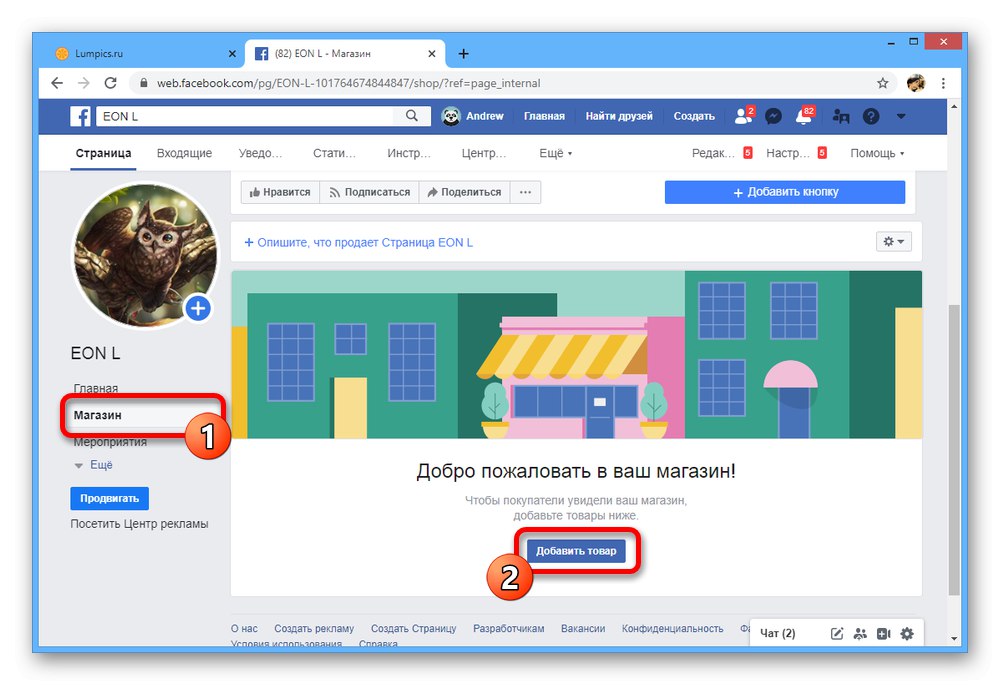This screenshot has height=685, width=1000.
Task: Open the Главная link in the top bar
Action: 544,116
